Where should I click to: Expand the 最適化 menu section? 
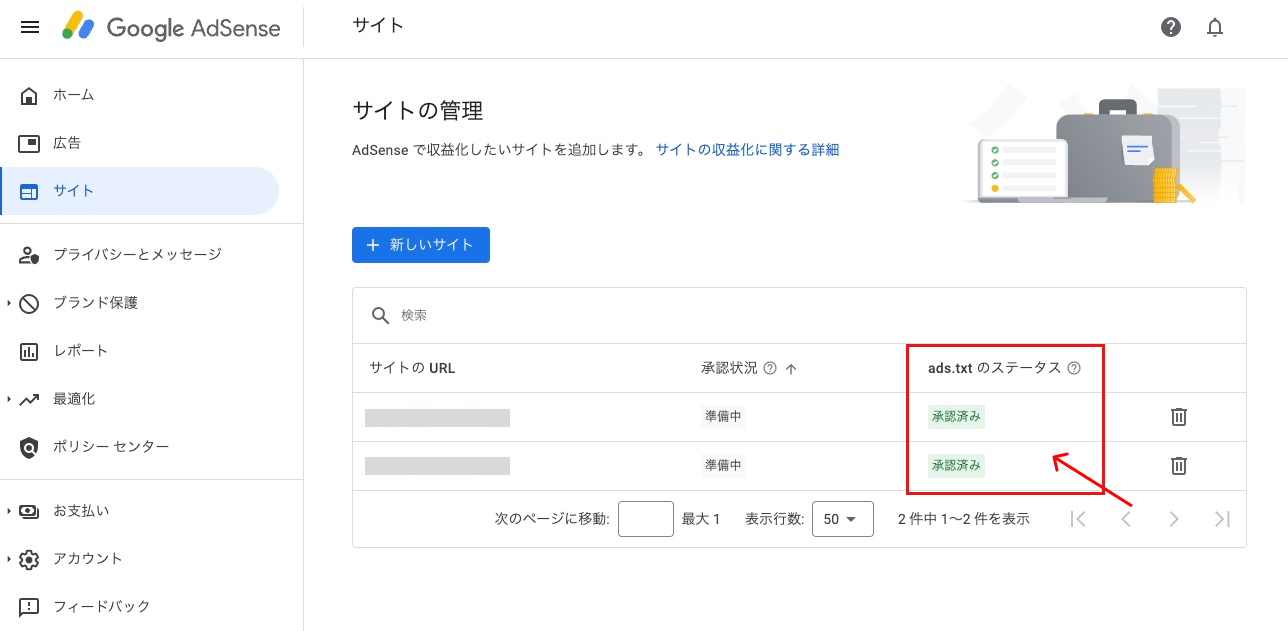9,399
